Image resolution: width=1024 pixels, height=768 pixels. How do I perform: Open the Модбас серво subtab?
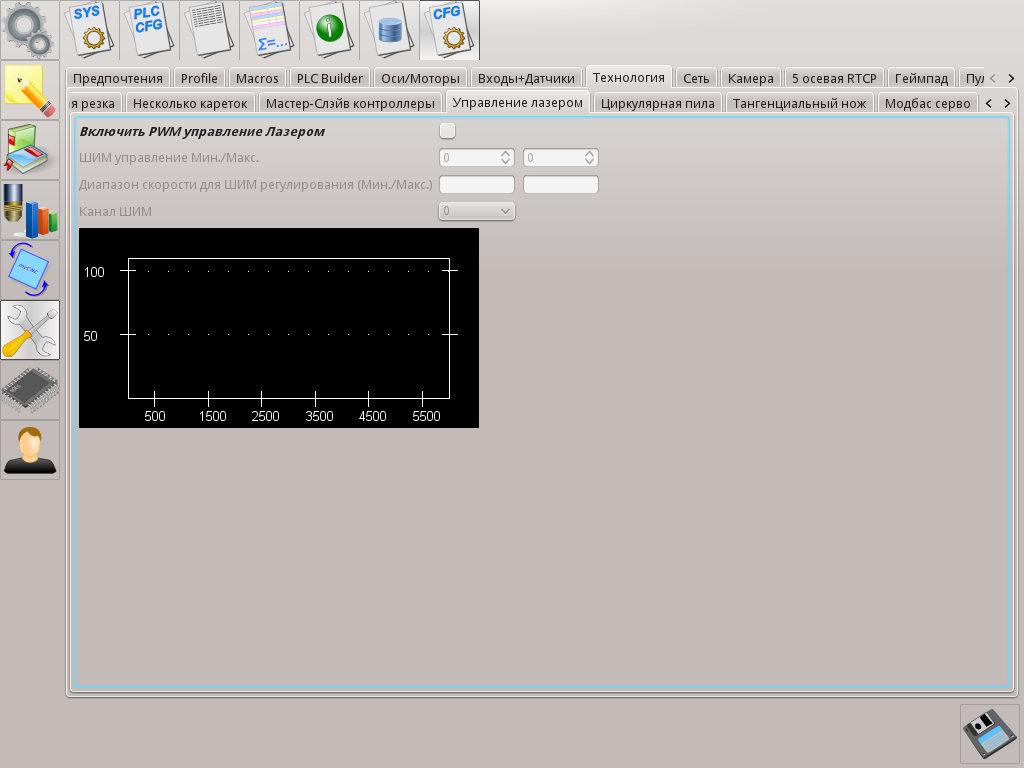[927, 103]
